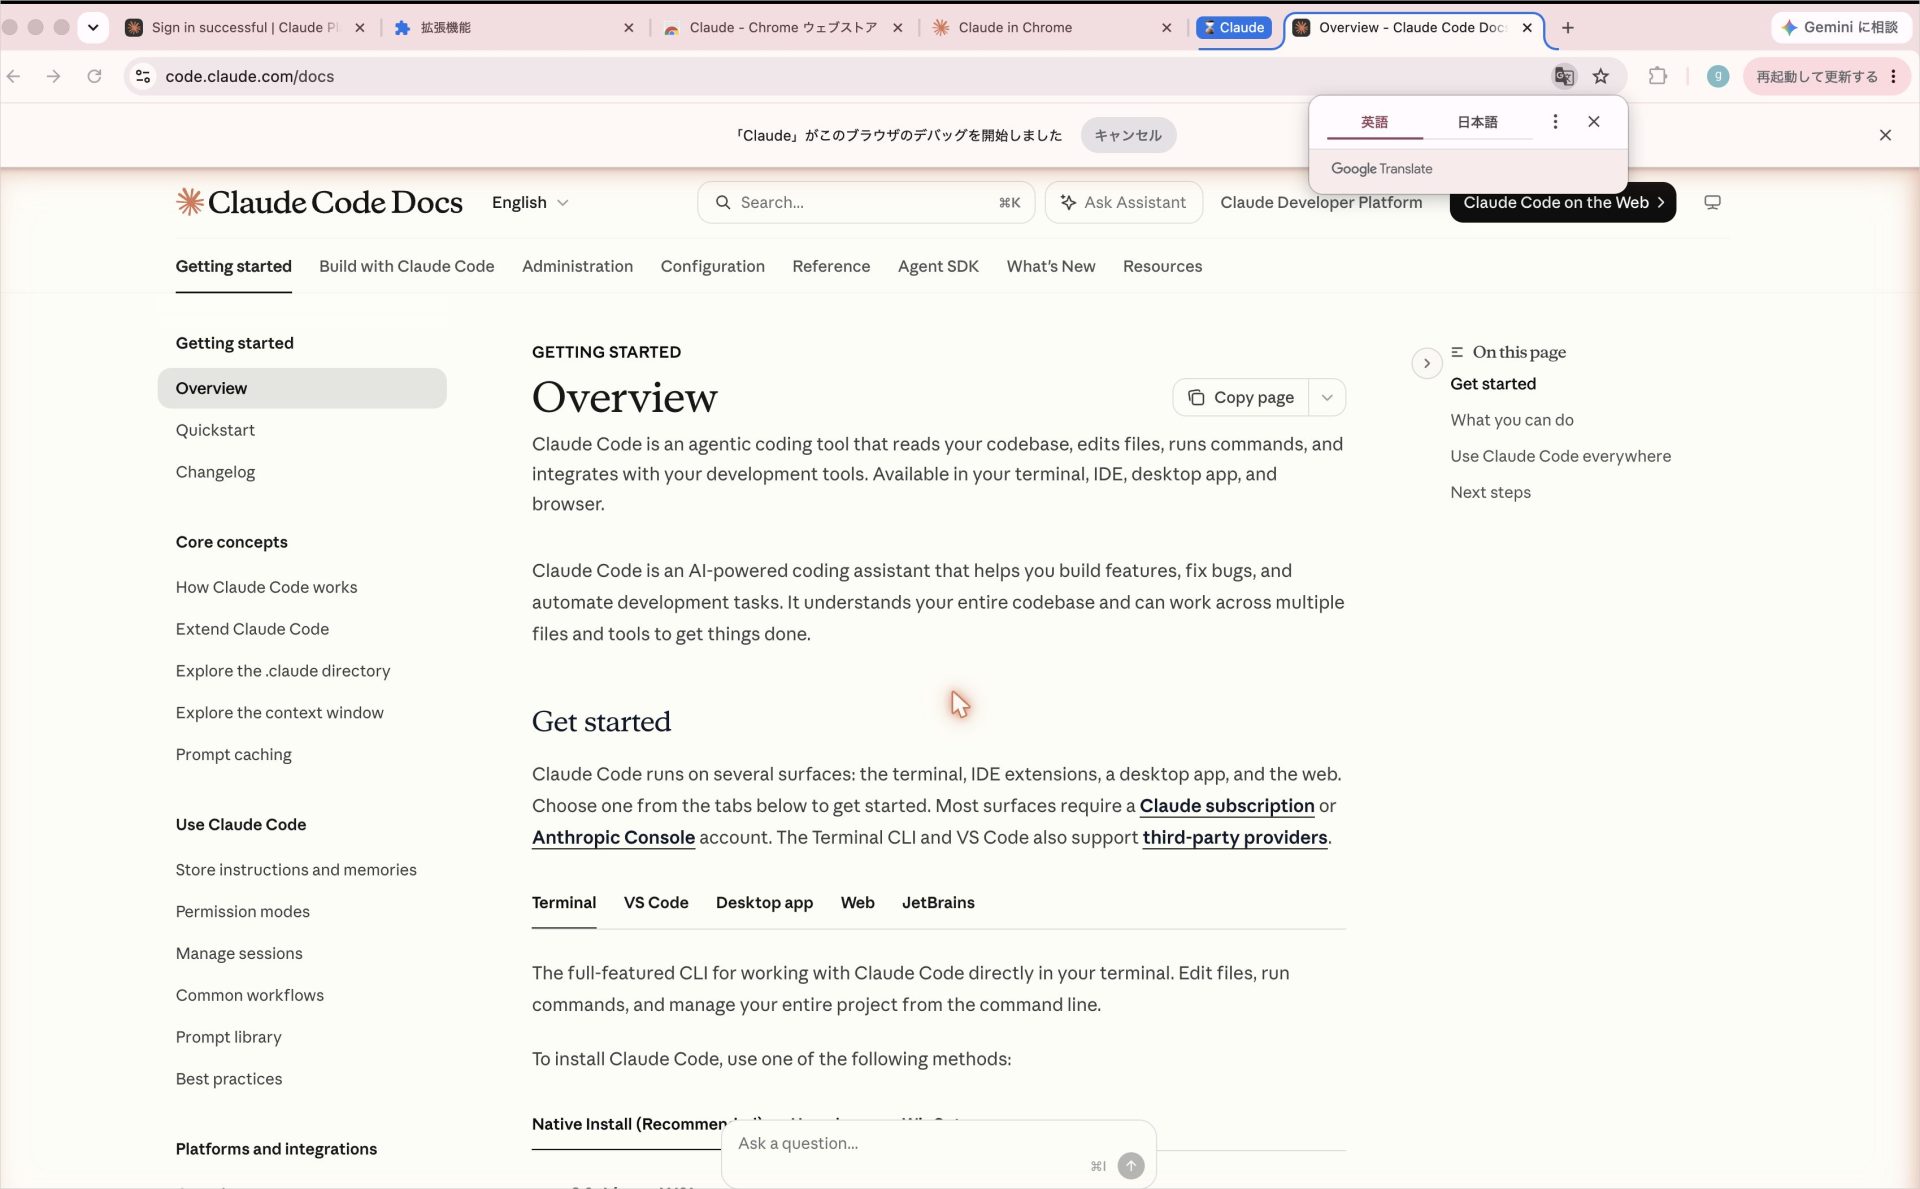
Task: Click the restart to update button
Action: [x=1817, y=76]
